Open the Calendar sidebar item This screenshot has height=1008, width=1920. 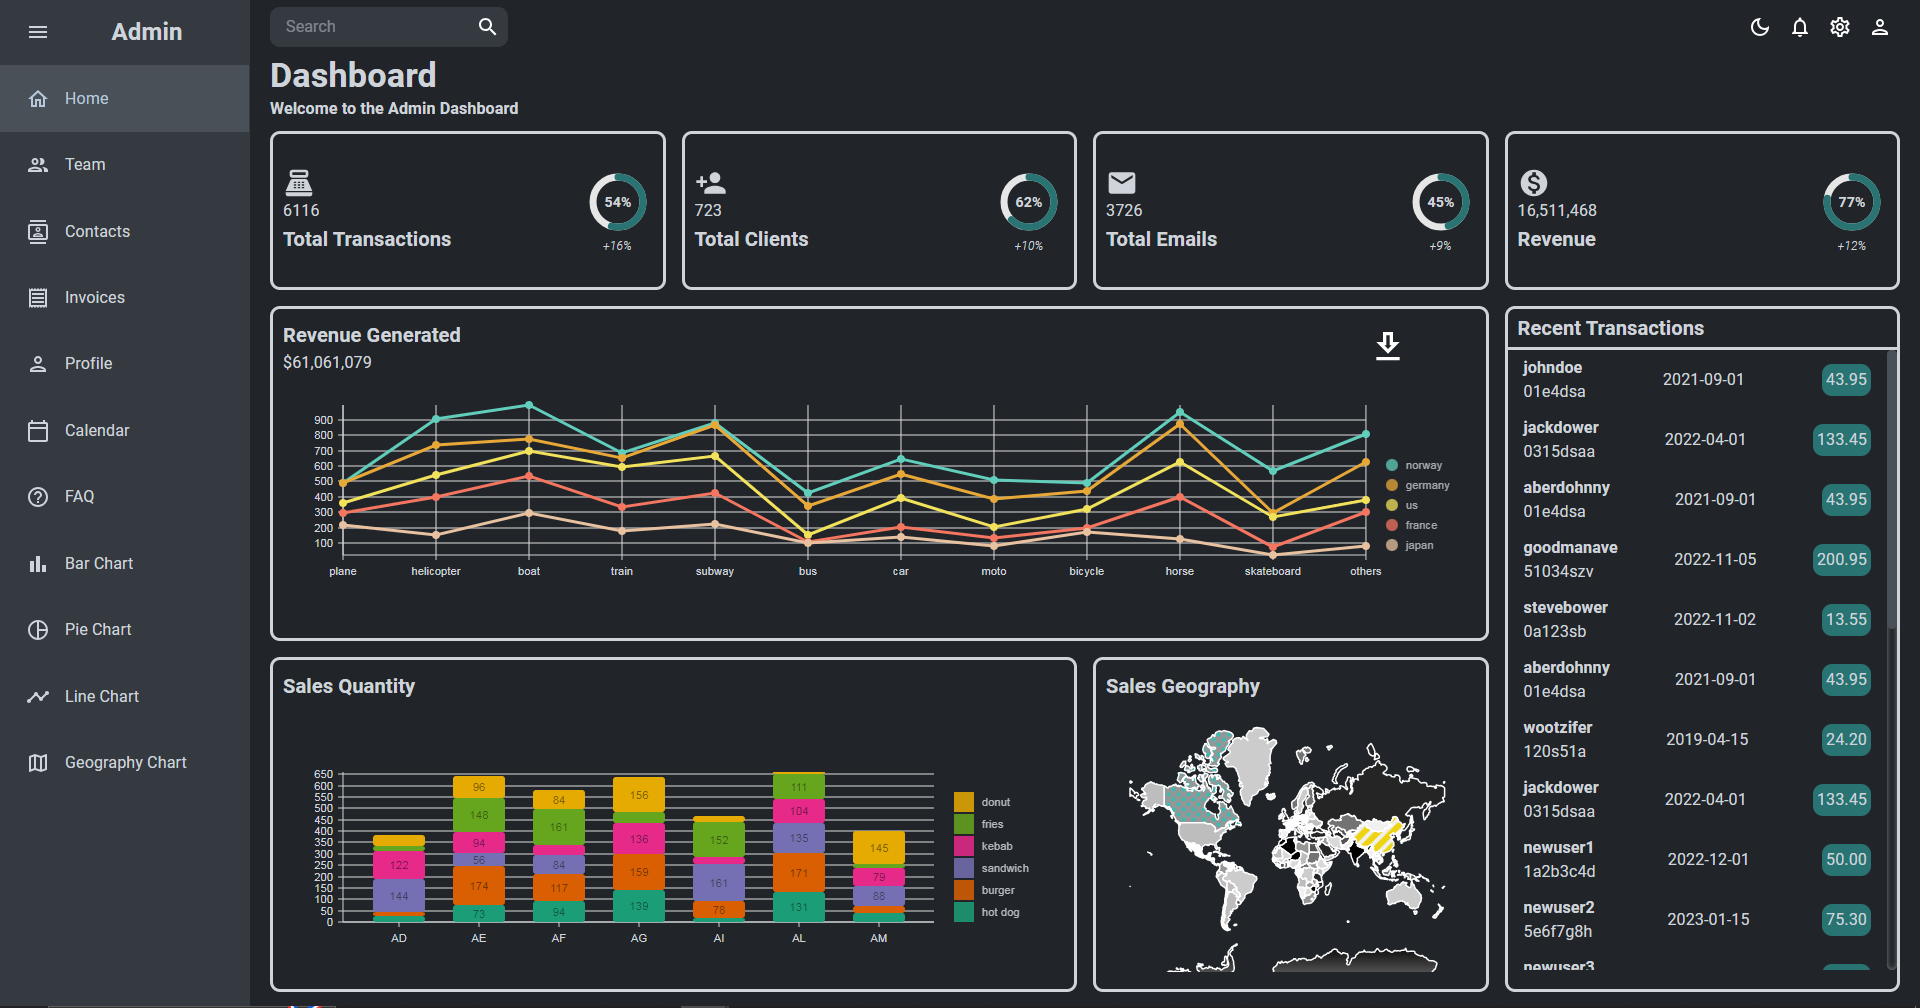pyautogui.click(x=97, y=431)
